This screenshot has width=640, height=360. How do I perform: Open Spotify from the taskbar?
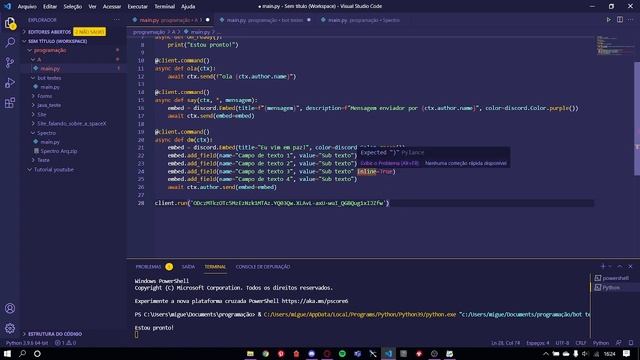pos(342,354)
